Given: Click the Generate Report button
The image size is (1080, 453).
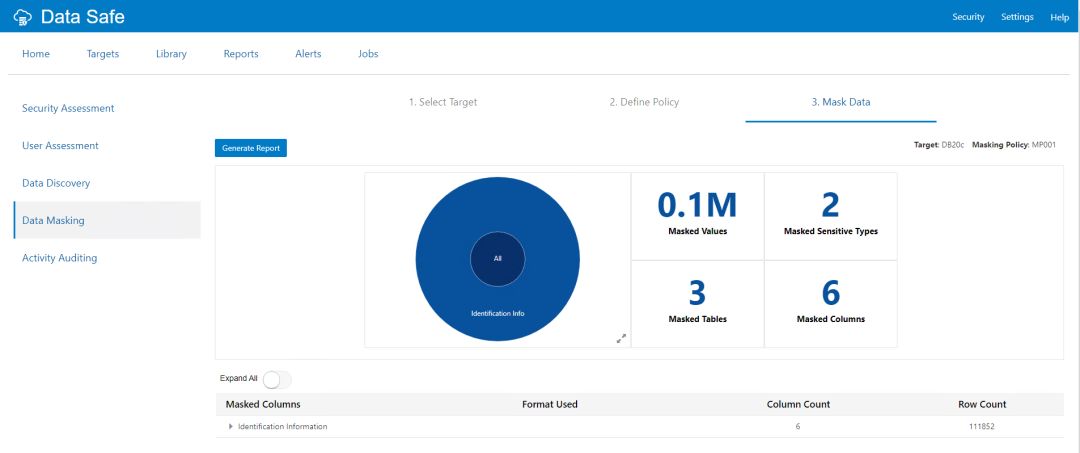Looking at the screenshot, I should tap(251, 148).
